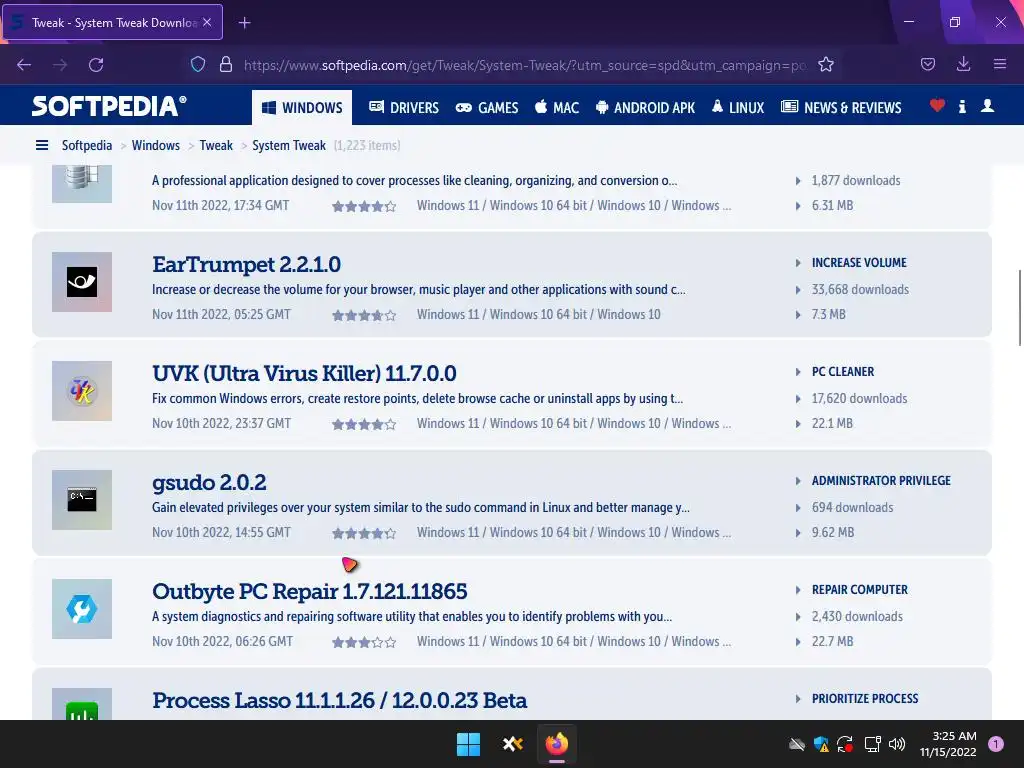This screenshot has height=768, width=1024.
Task: Open gsudo 2.0.2 title link
Action: tap(209, 483)
